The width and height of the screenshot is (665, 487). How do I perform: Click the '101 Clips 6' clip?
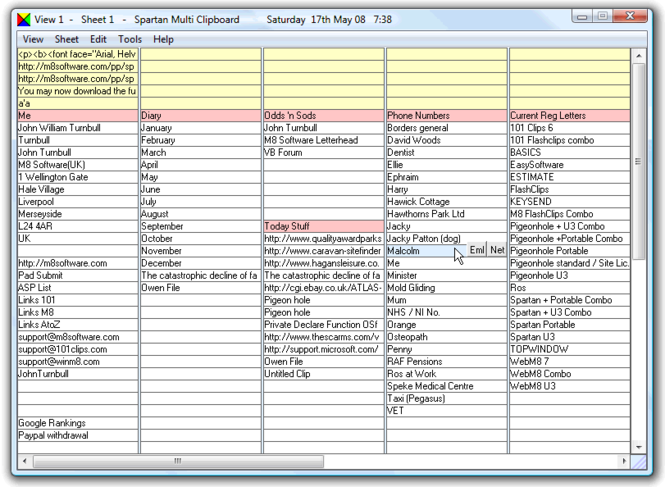click(x=570, y=128)
